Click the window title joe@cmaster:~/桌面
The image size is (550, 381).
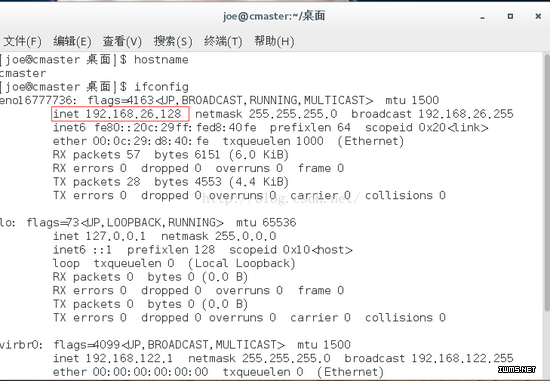click(x=274, y=16)
